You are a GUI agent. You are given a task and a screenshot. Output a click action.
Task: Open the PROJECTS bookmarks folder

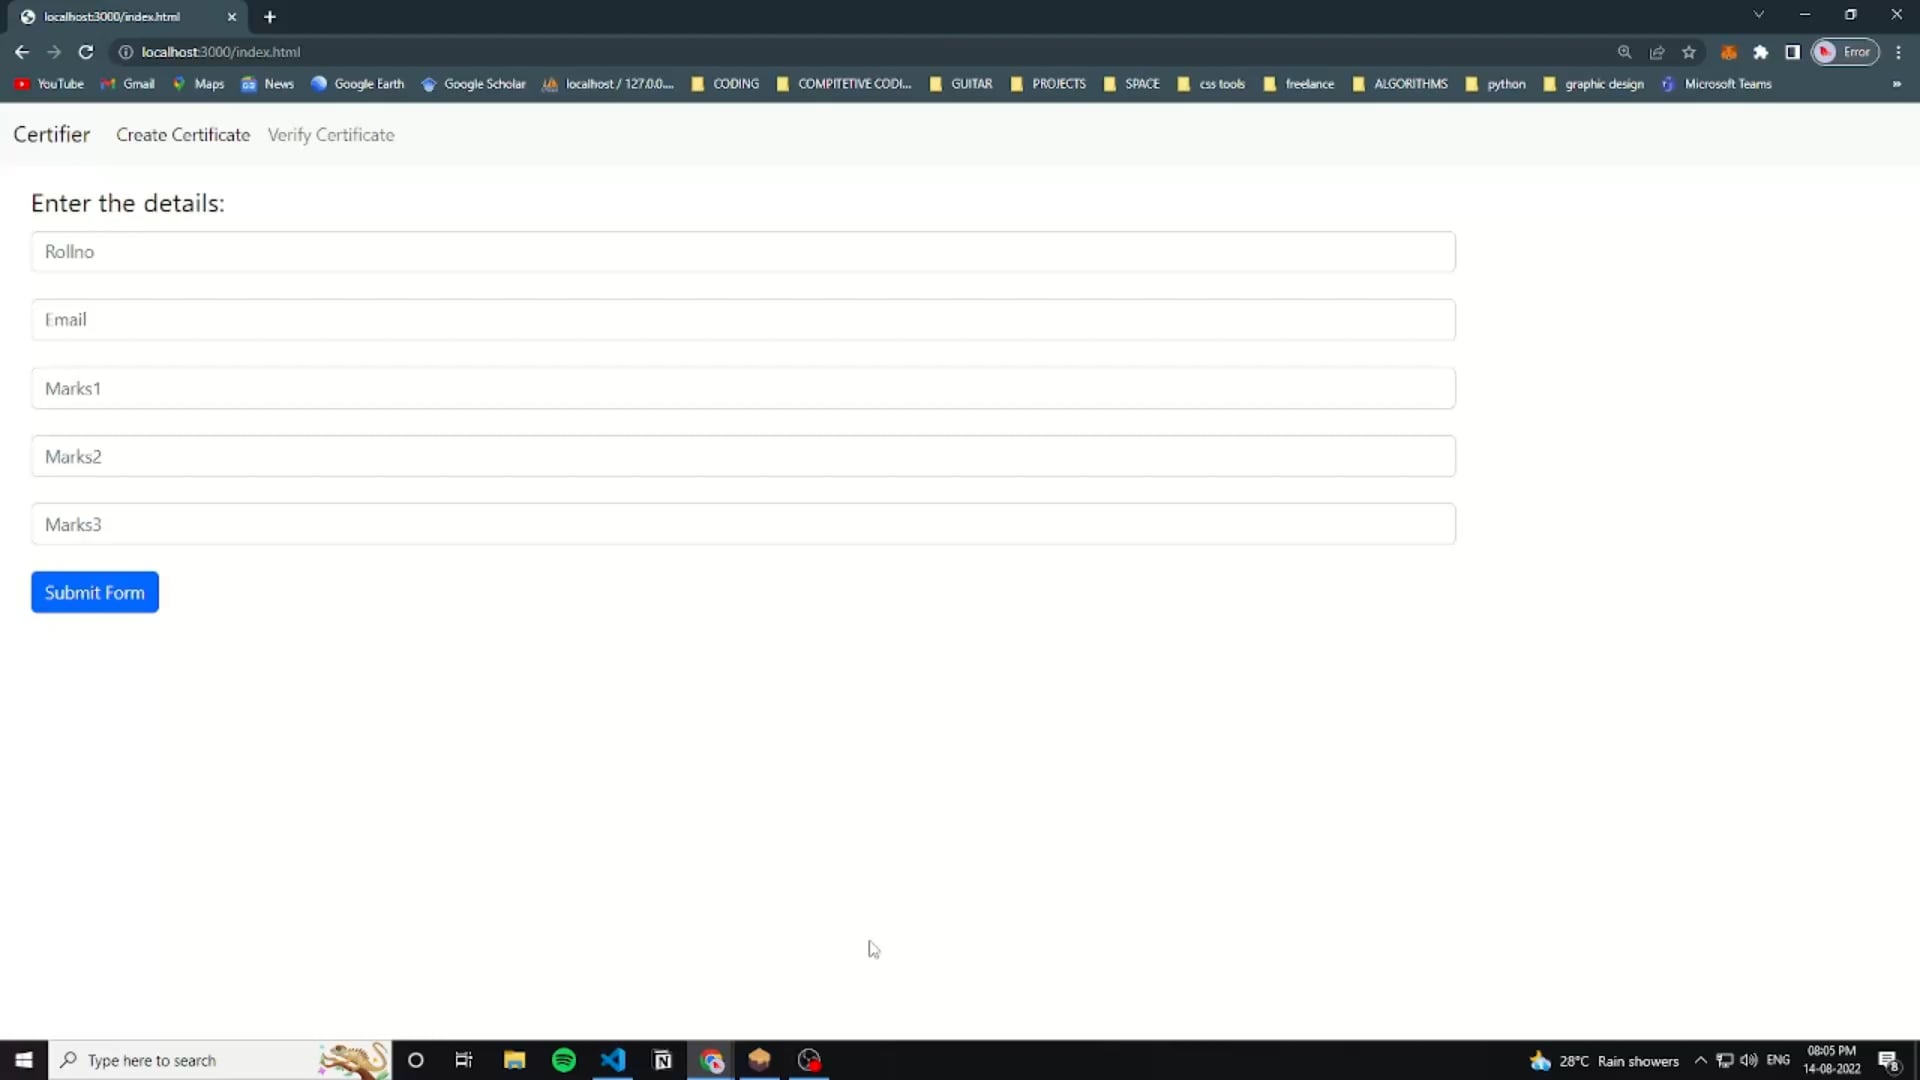(x=1048, y=84)
